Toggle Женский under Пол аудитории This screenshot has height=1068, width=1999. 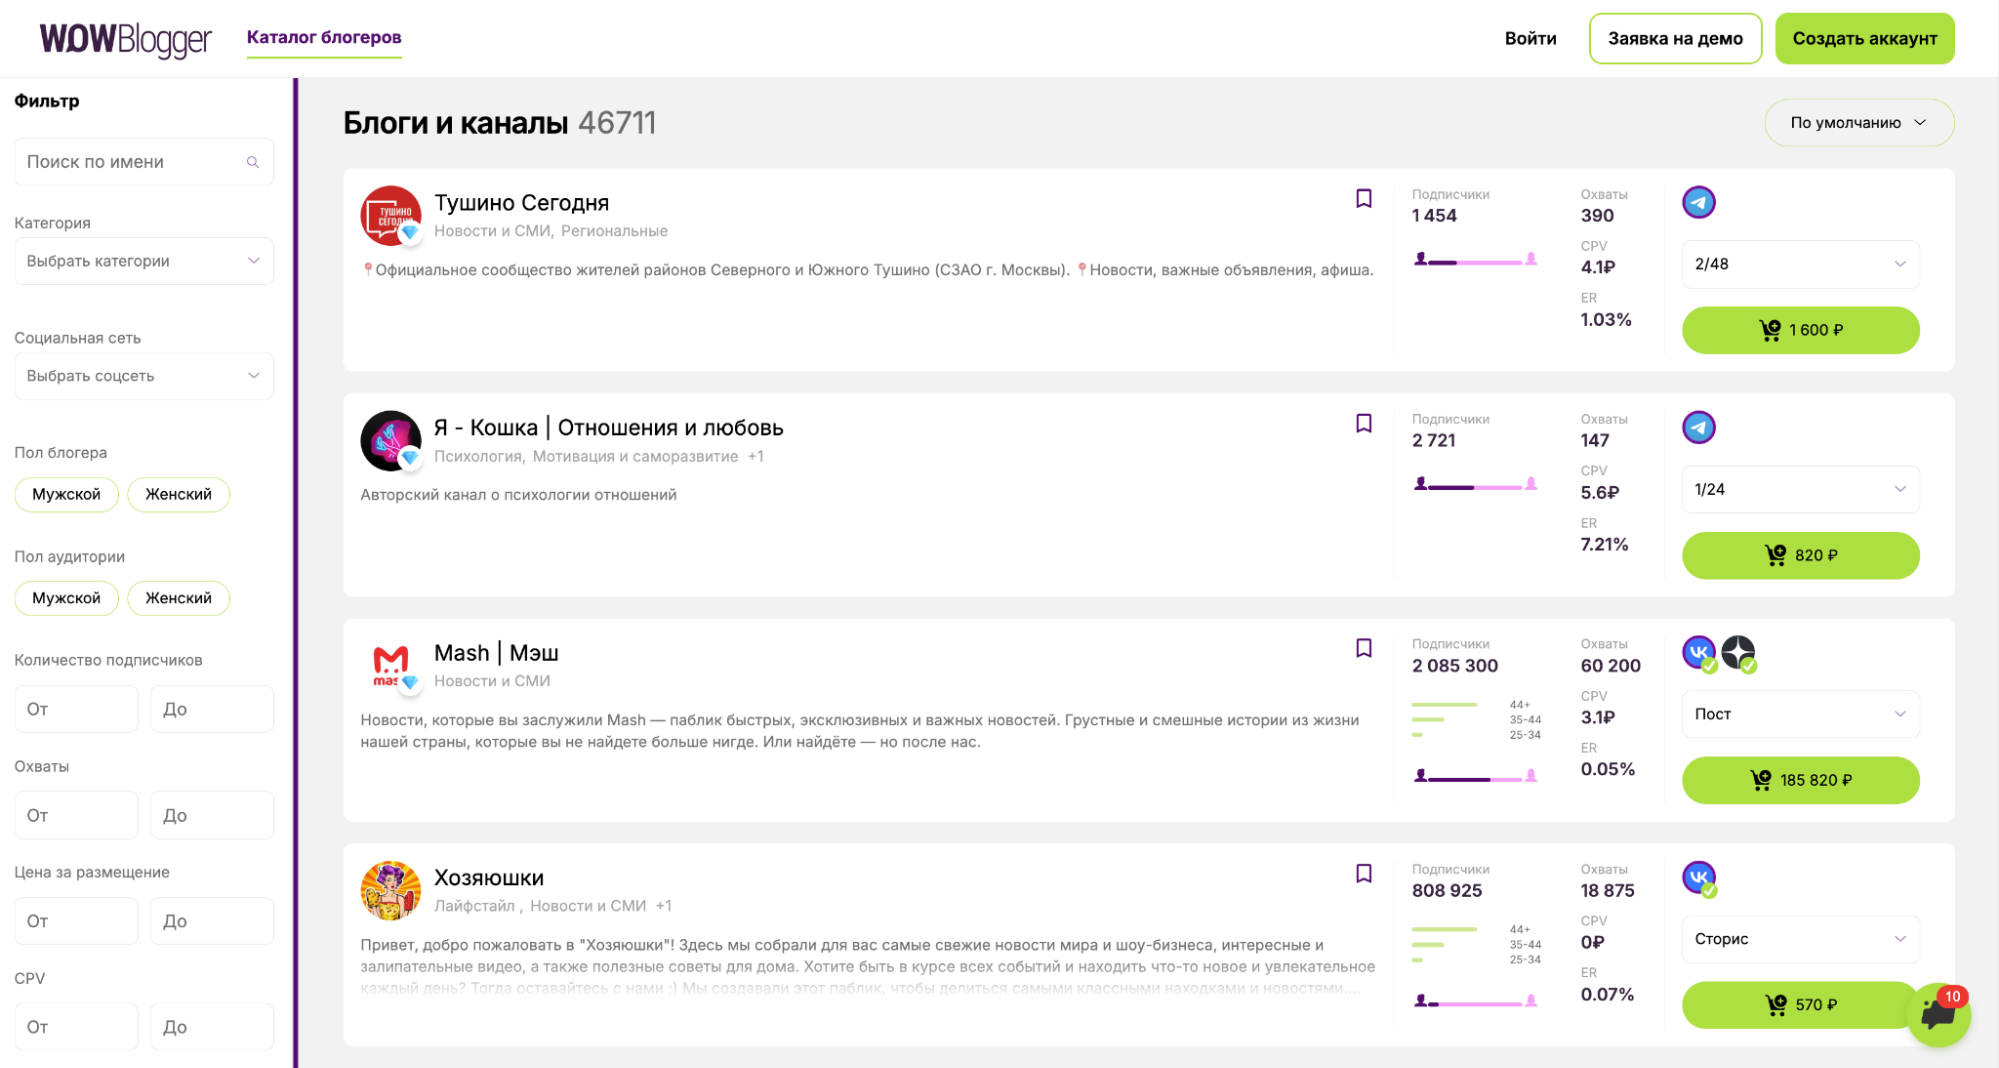(178, 598)
